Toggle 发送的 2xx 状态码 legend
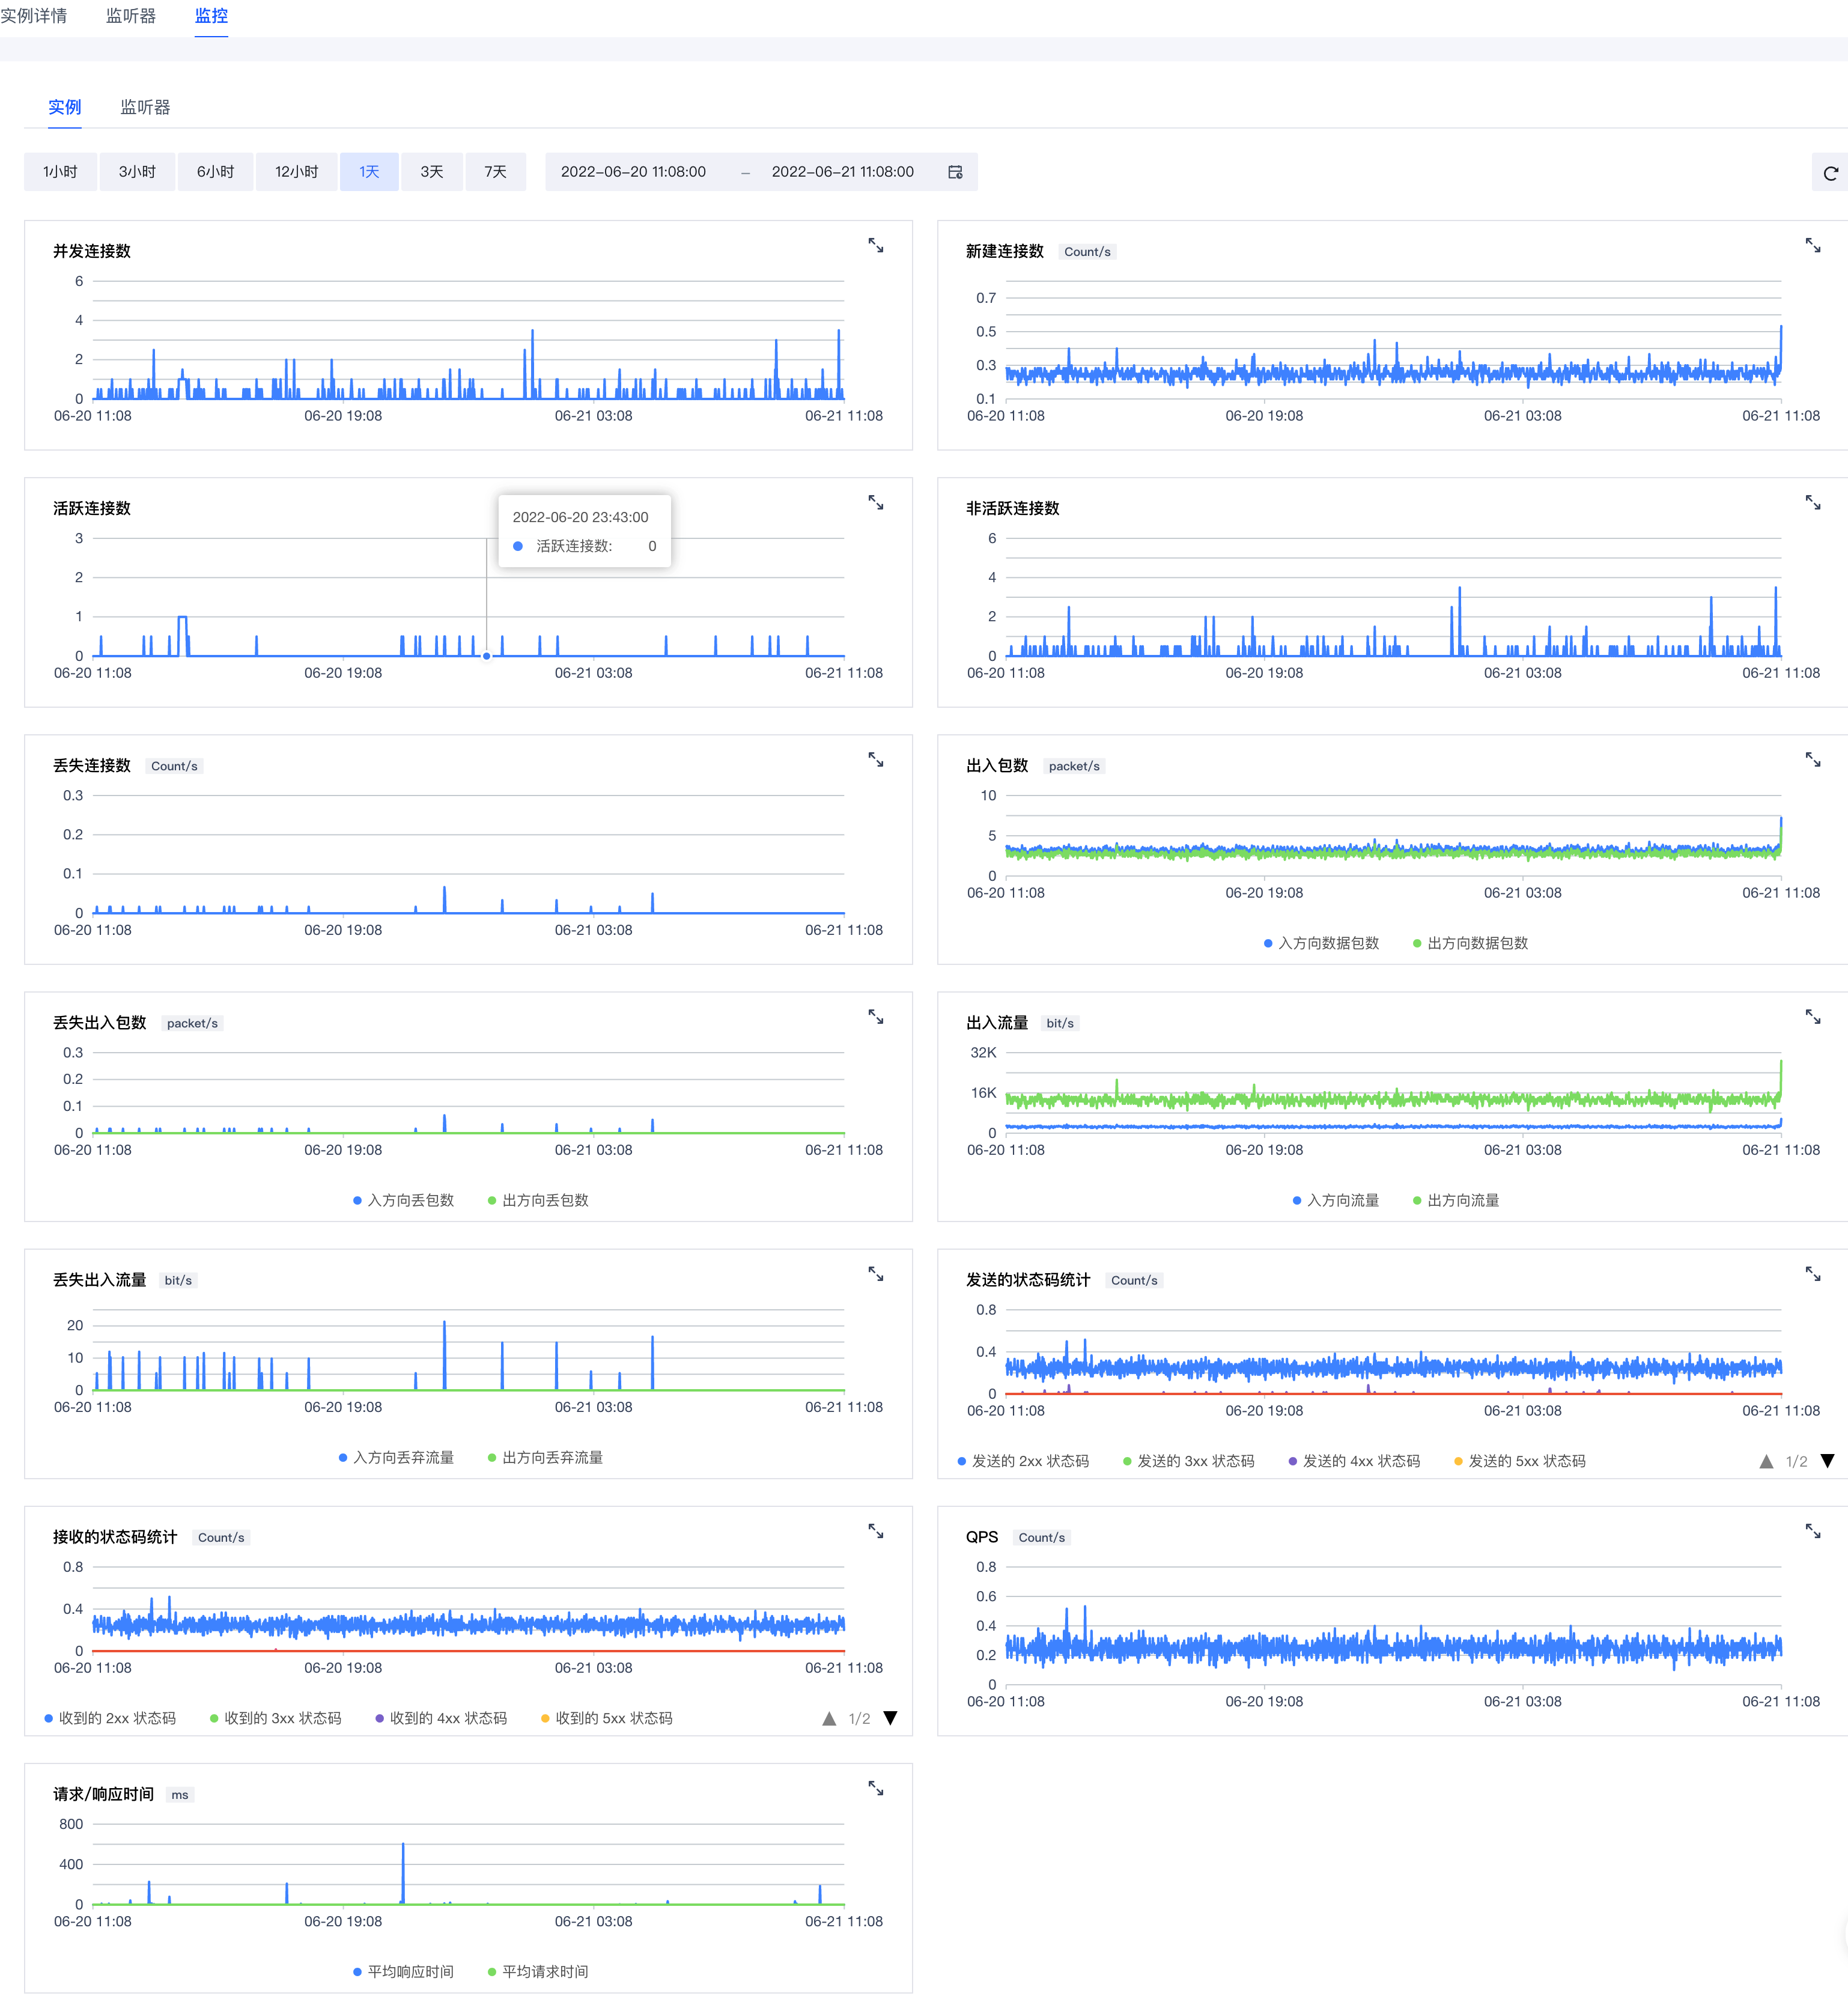The image size is (1848, 2005). coord(1023,1461)
